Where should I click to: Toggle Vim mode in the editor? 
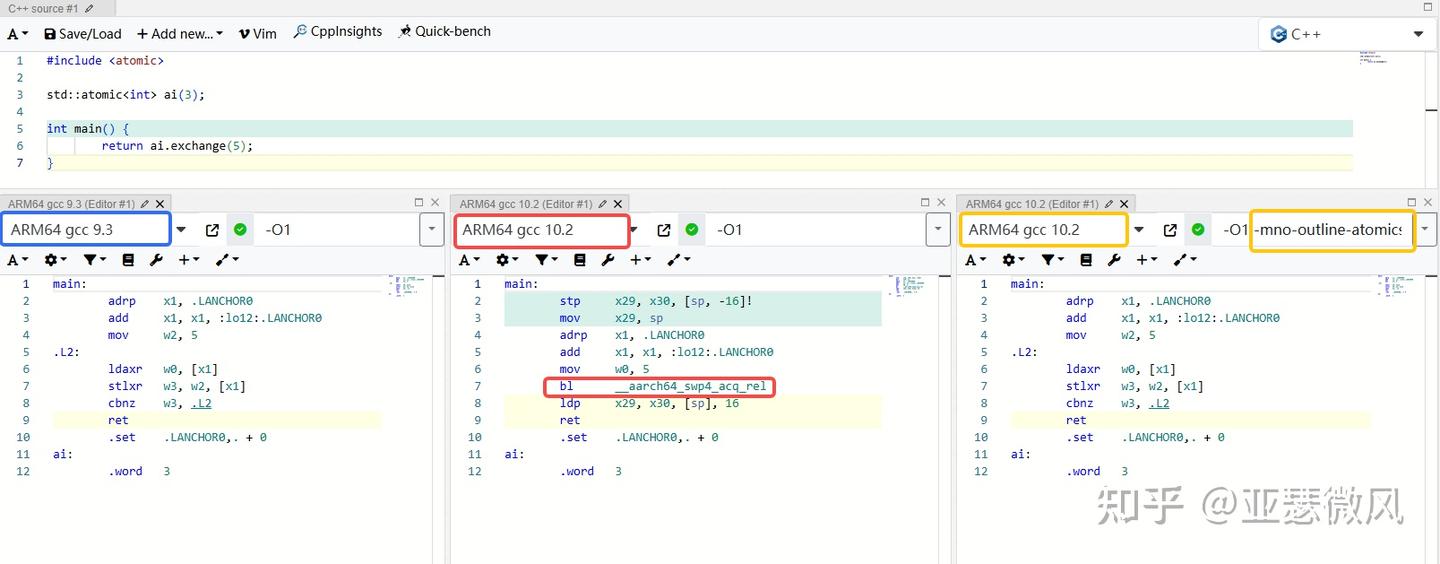(258, 33)
